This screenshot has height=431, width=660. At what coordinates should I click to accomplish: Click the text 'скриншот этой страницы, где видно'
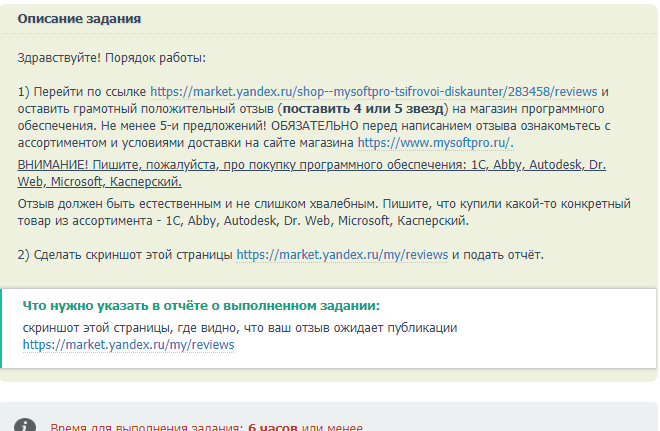point(131,327)
